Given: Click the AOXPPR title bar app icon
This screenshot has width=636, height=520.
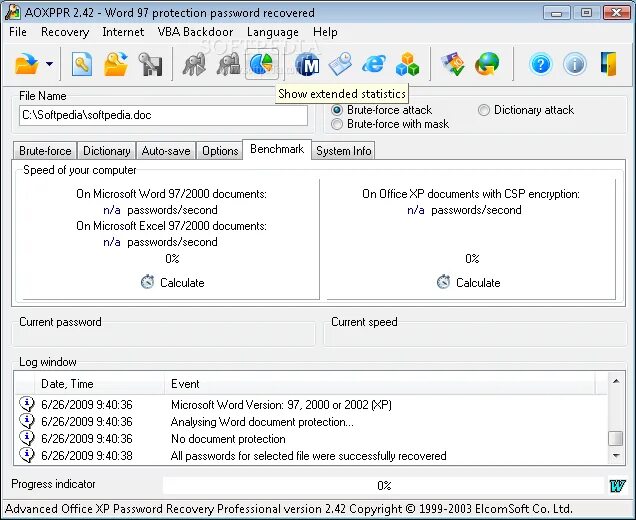Looking at the screenshot, I should coord(13,12).
